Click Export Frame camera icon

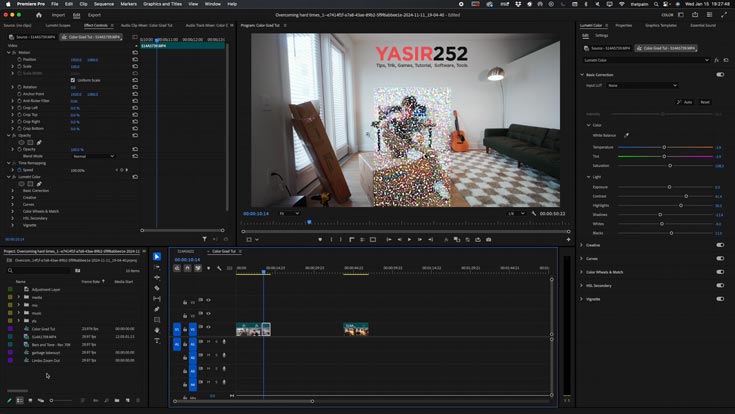(488, 240)
